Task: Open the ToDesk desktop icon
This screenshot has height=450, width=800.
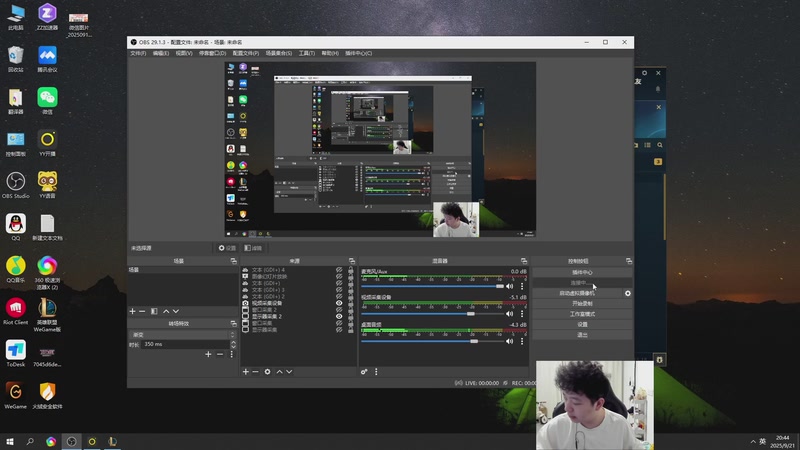Action: tap(16, 354)
